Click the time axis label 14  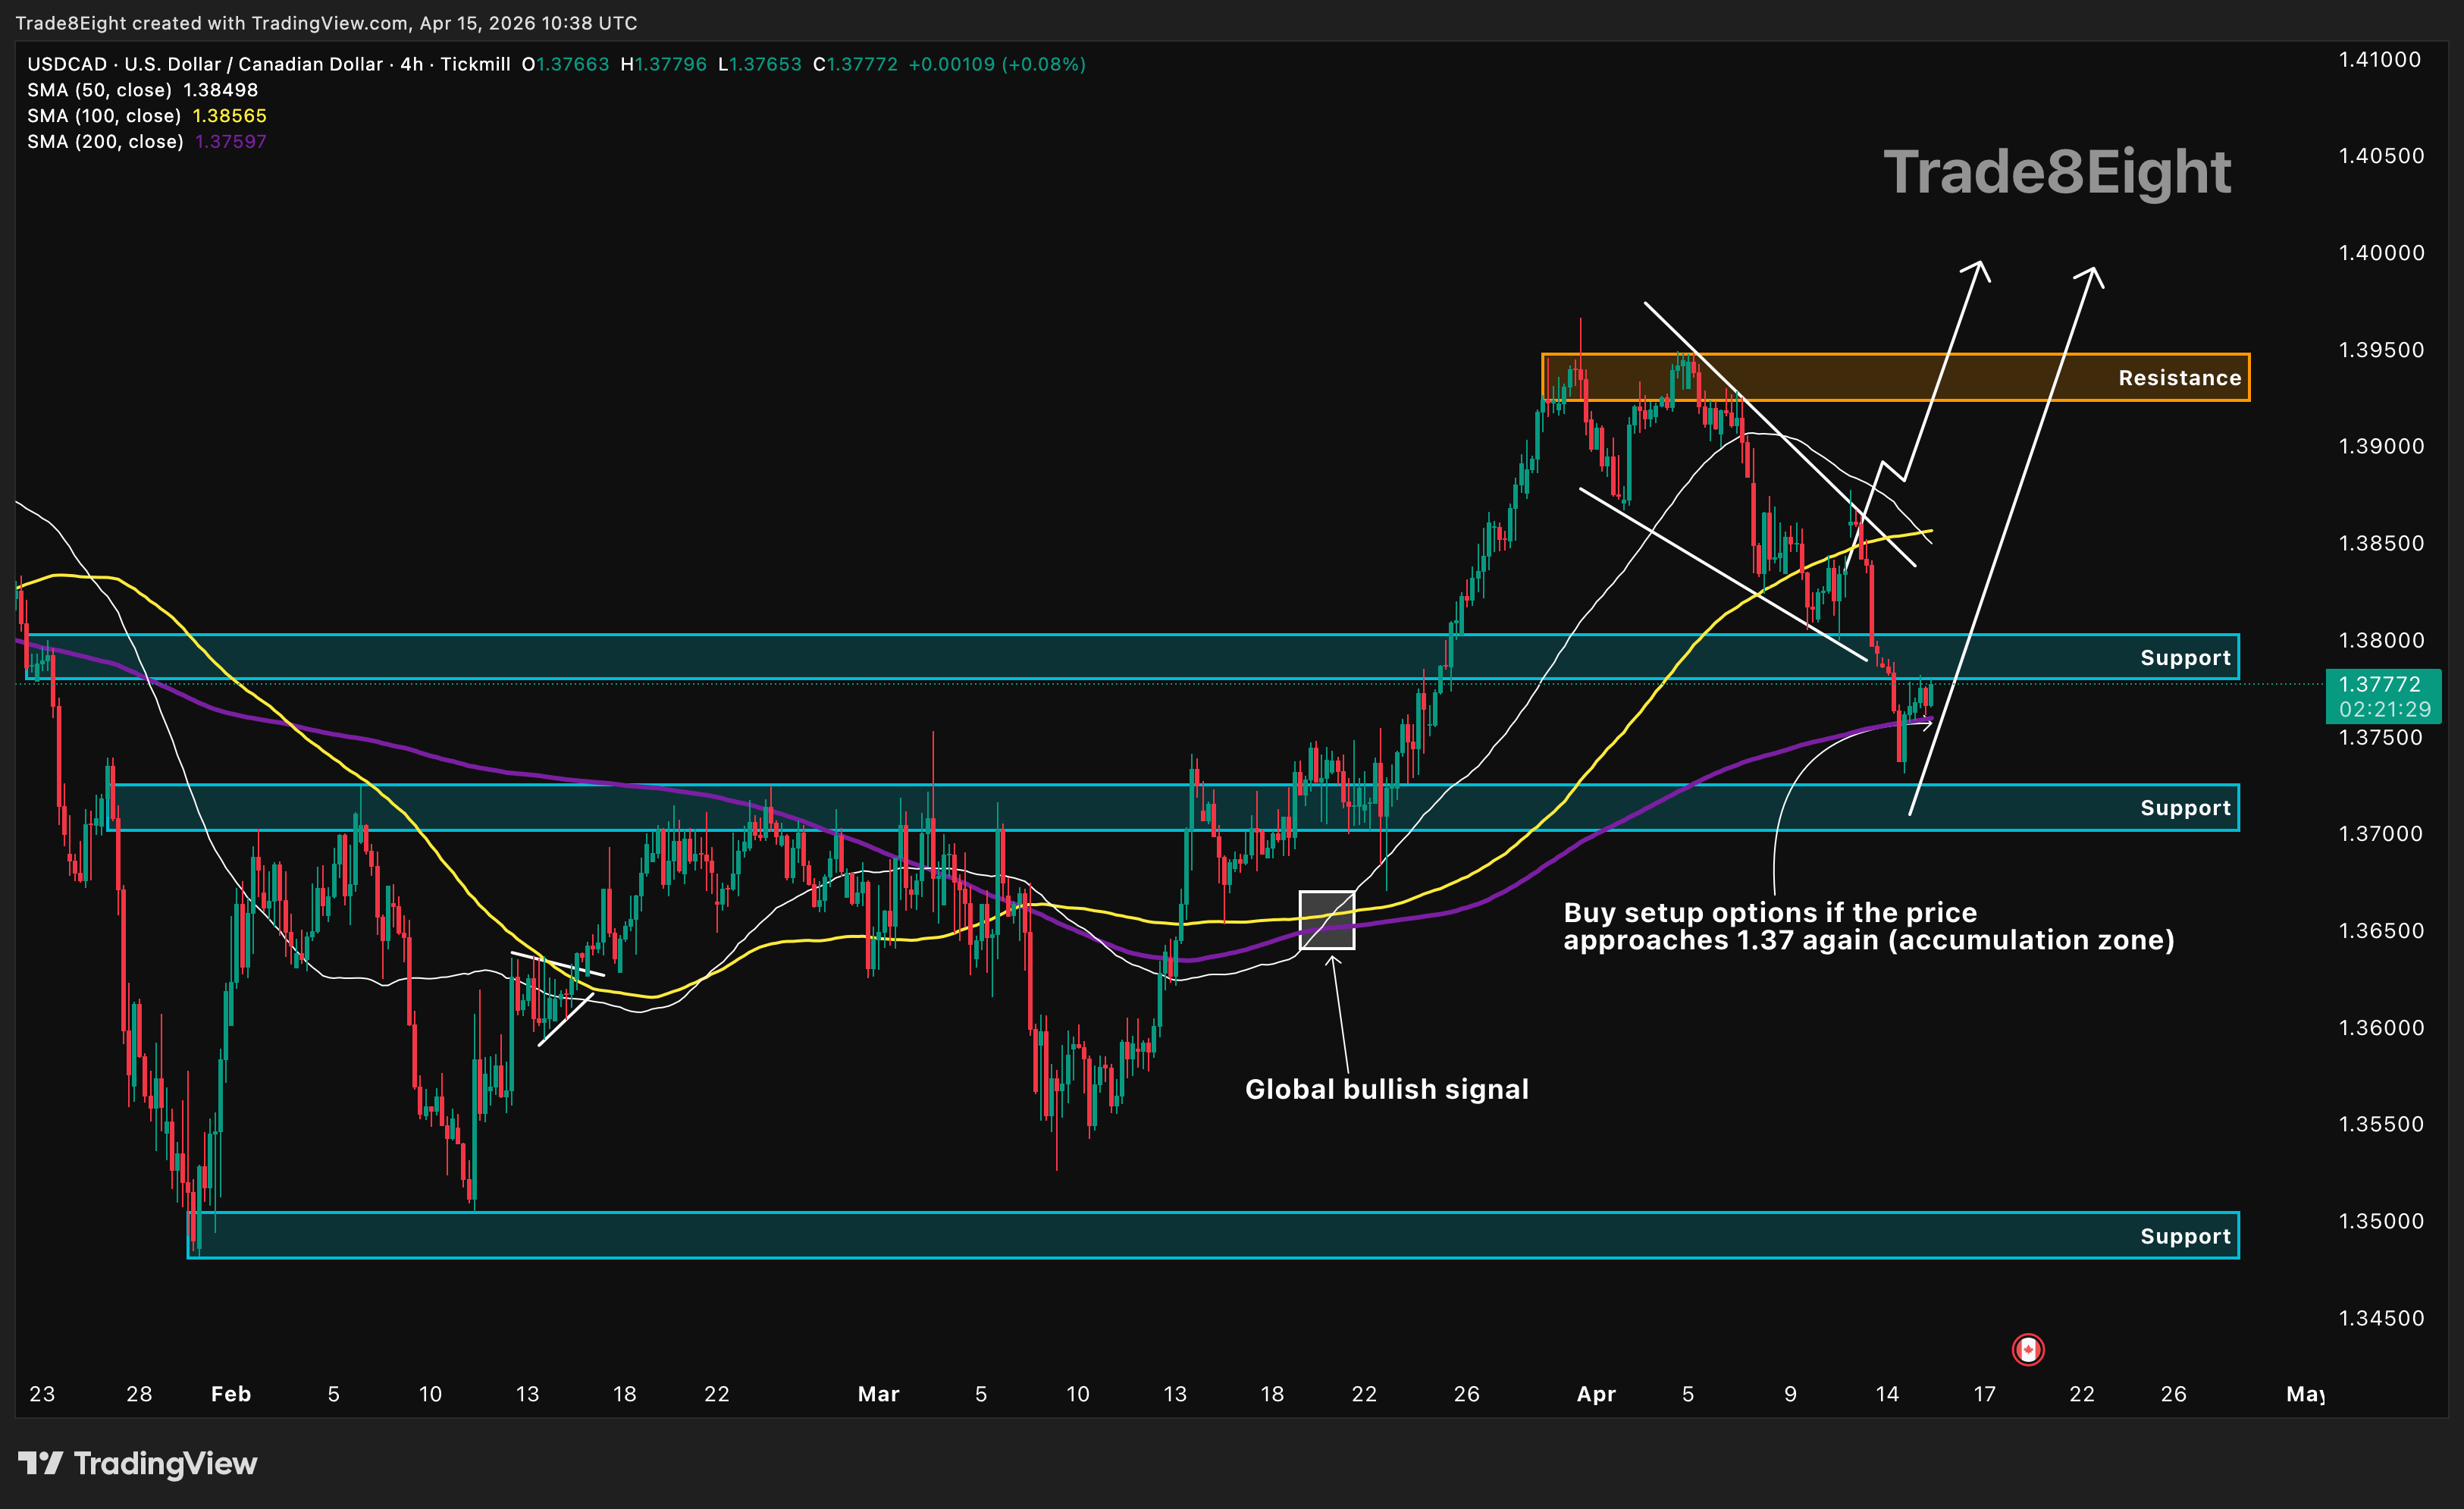(x=1887, y=1394)
